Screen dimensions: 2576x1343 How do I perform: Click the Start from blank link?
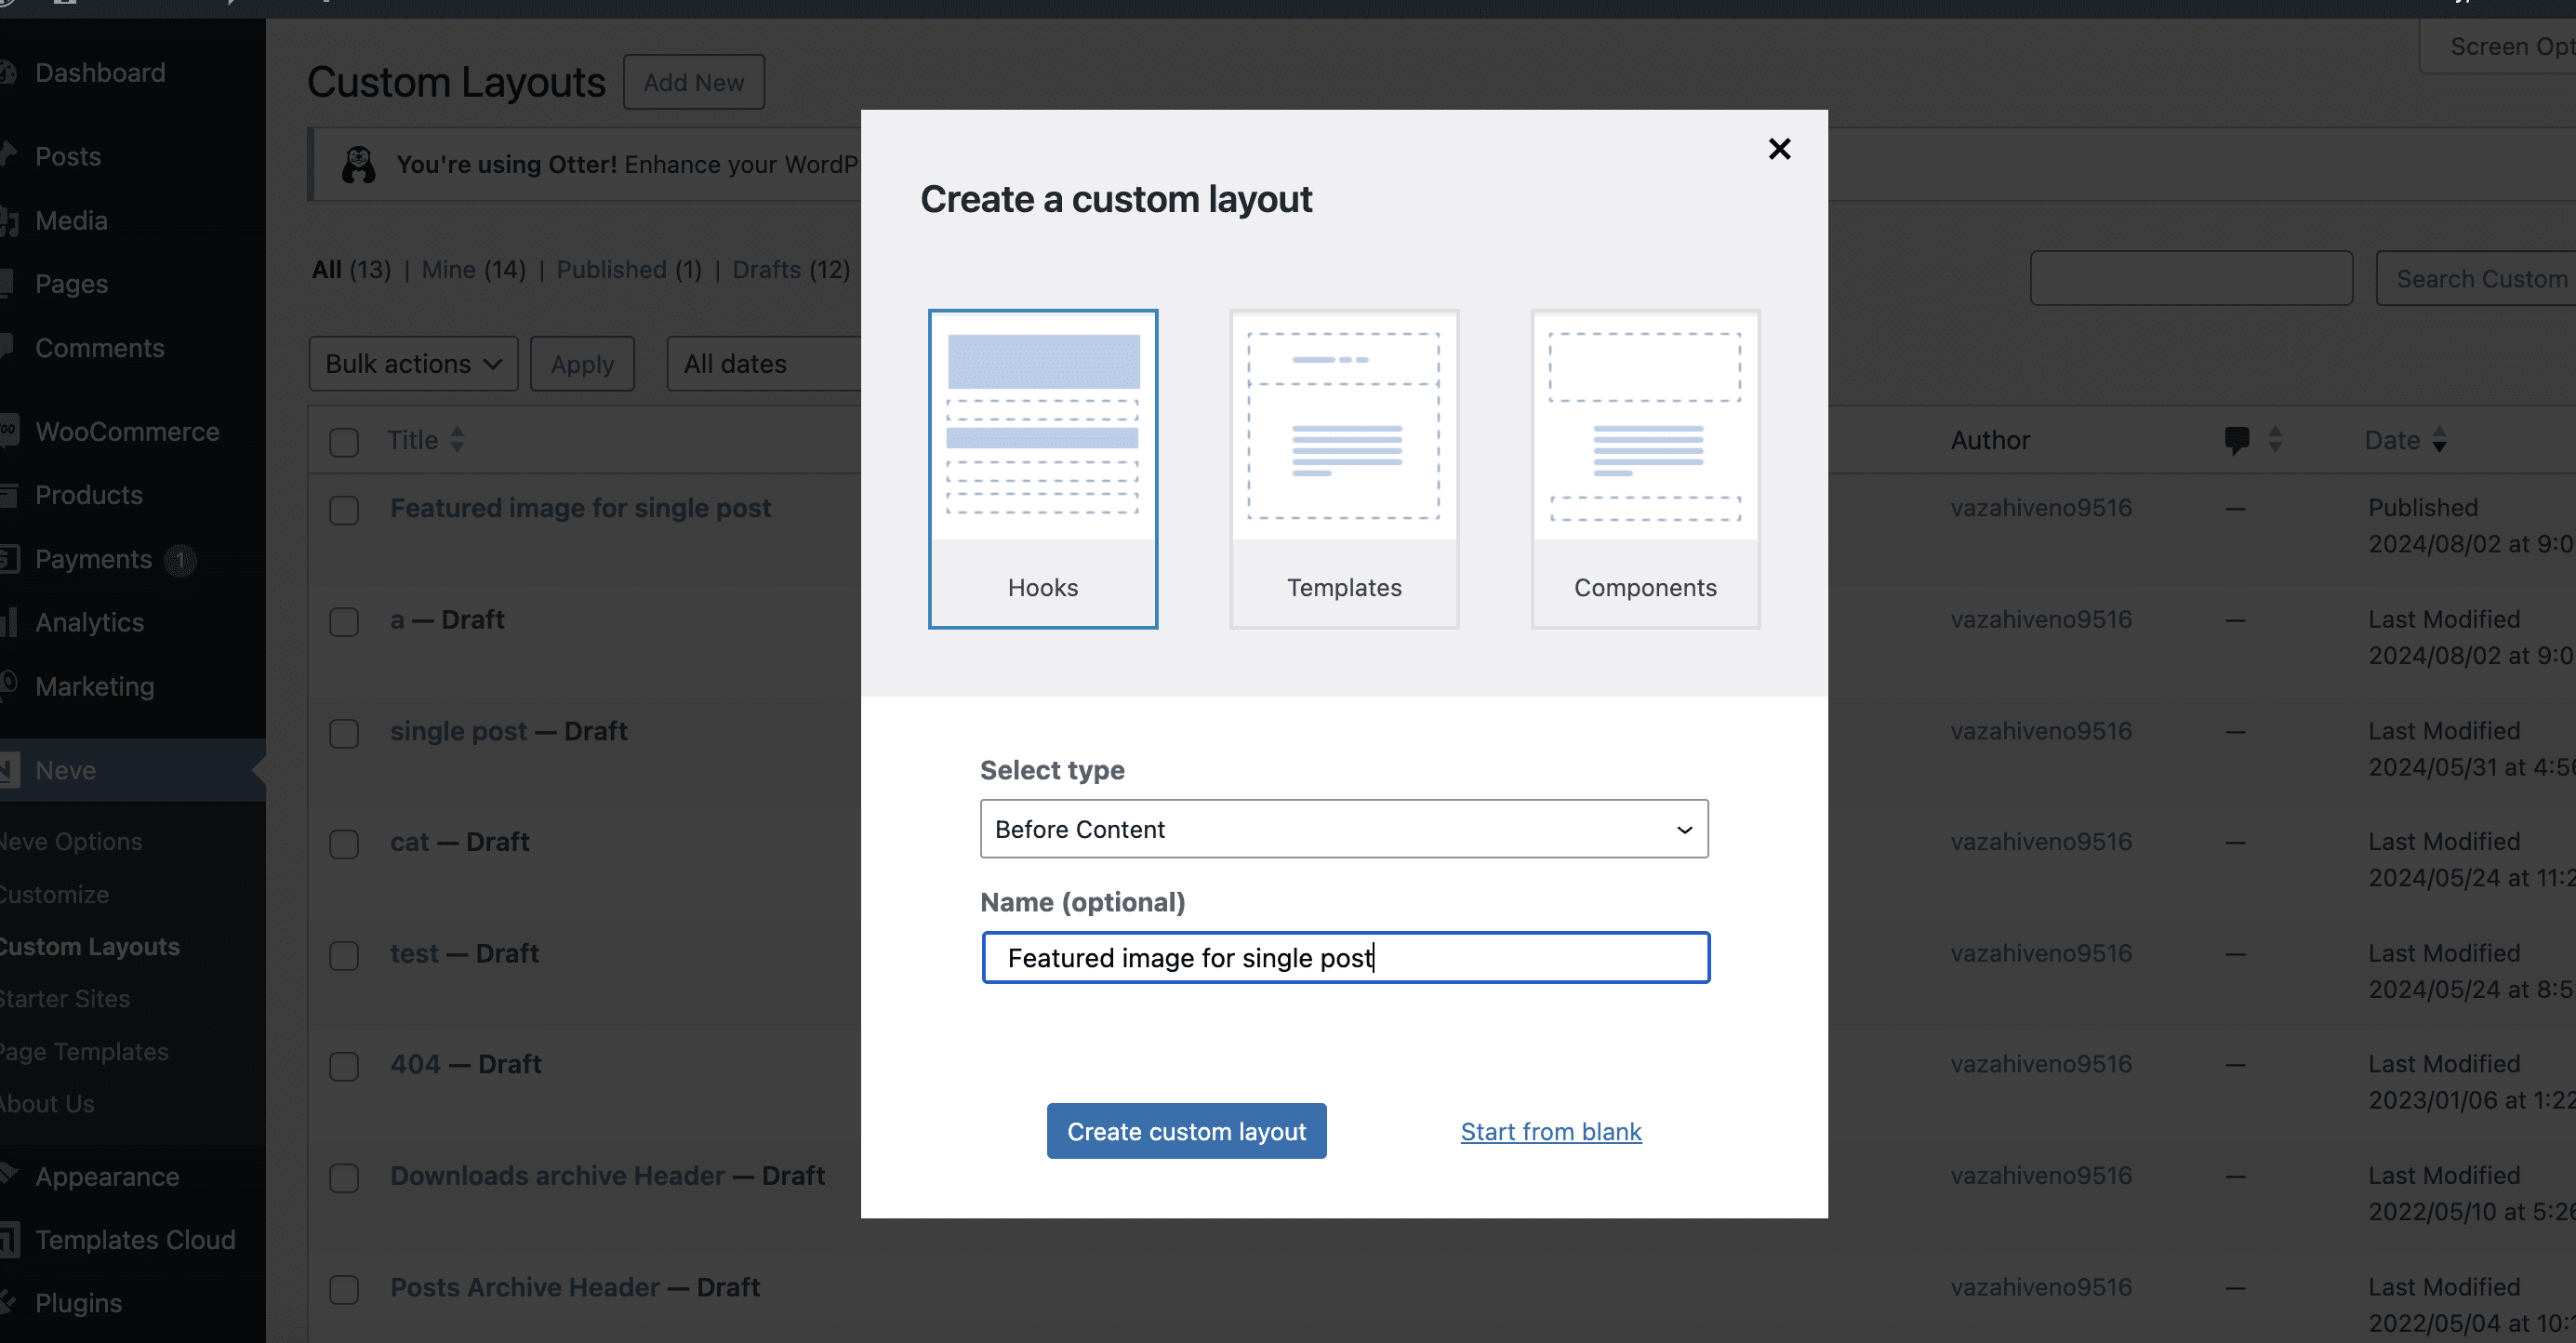pos(1550,1131)
